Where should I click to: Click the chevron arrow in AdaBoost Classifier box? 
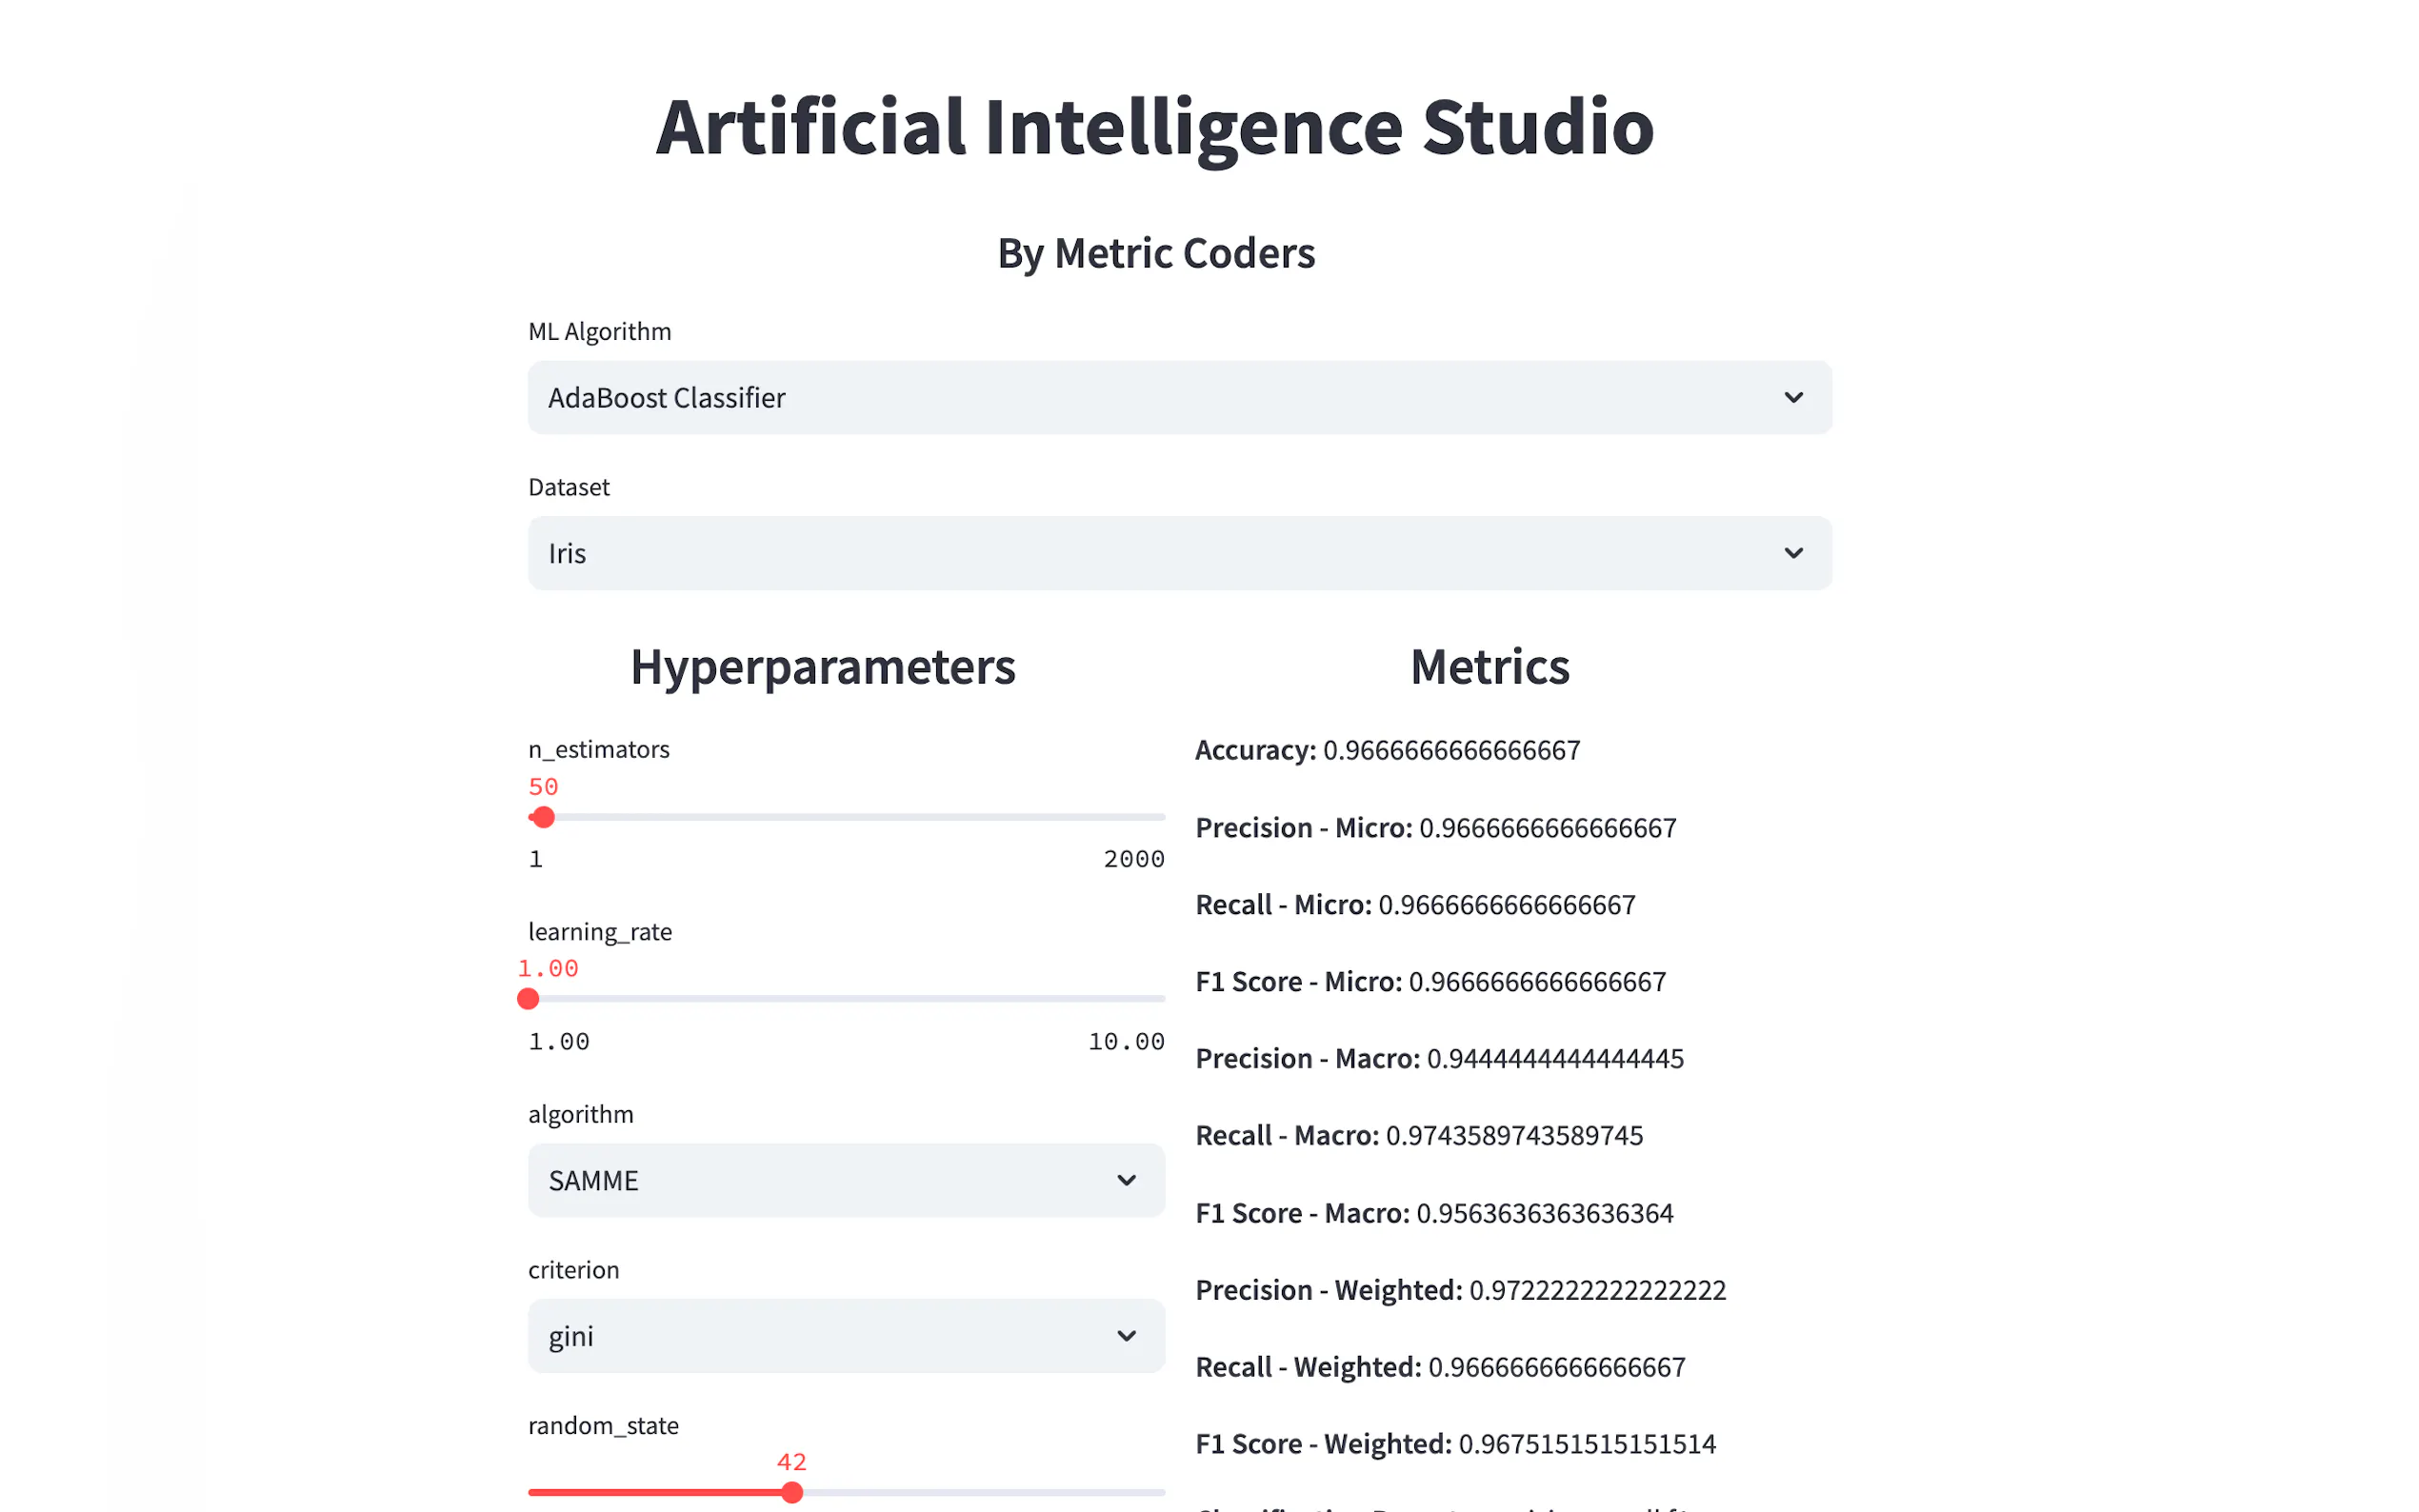1793,397
